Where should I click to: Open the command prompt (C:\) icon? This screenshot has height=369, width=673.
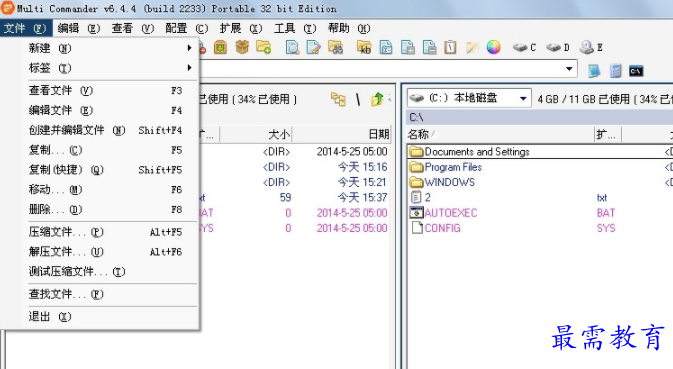click(x=636, y=71)
